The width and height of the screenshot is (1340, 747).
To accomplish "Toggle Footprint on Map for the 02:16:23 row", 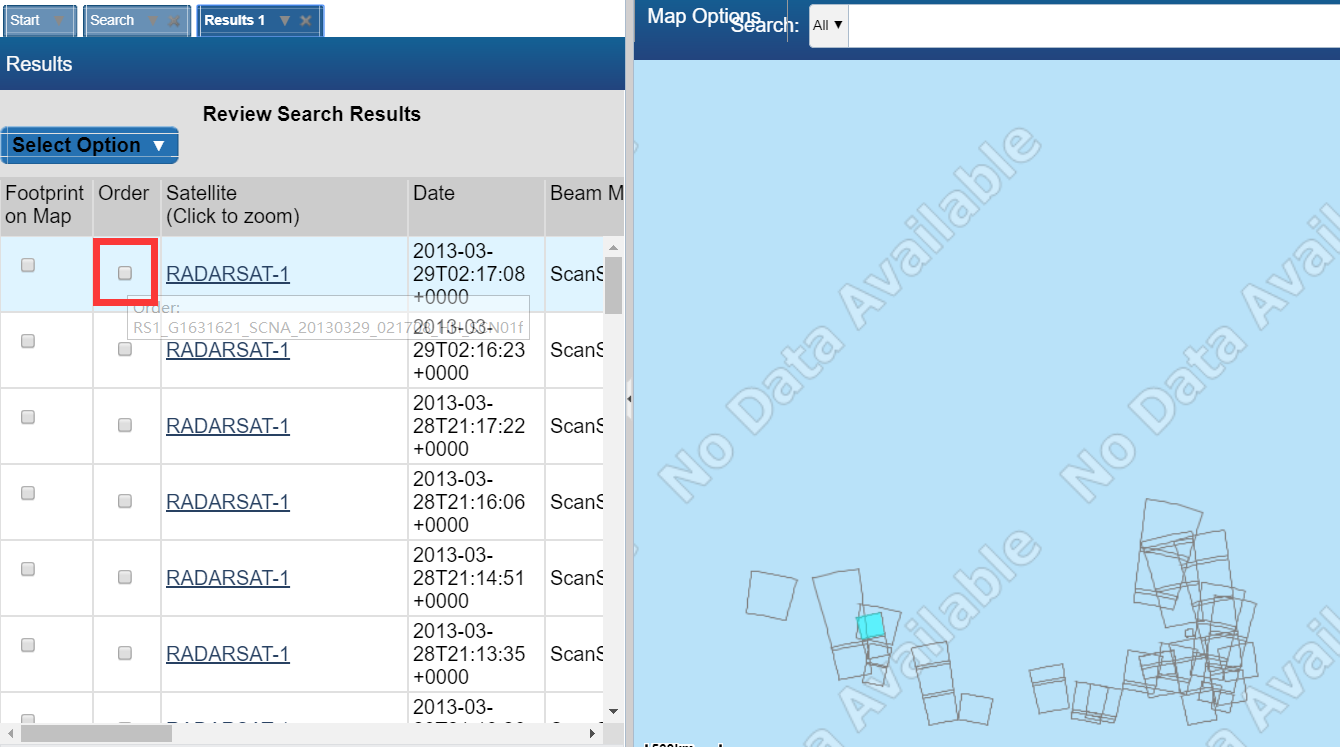I will pyautogui.click(x=28, y=341).
